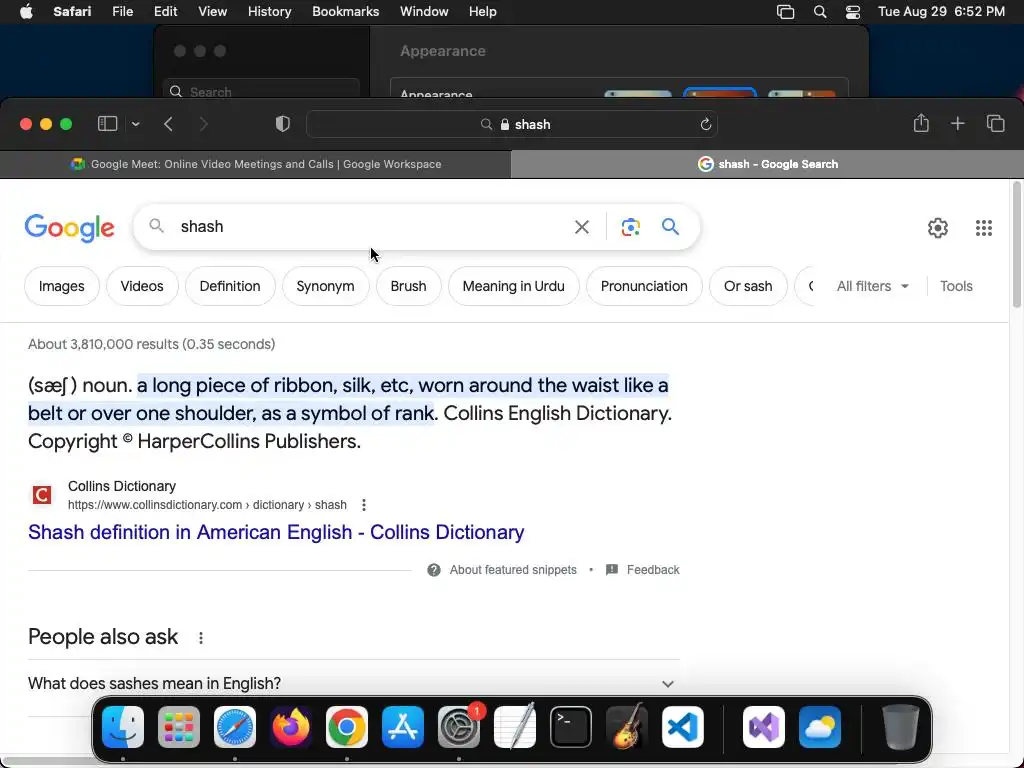Toggle the Safari sidebar
The image size is (1024, 768).
point(107,123)
